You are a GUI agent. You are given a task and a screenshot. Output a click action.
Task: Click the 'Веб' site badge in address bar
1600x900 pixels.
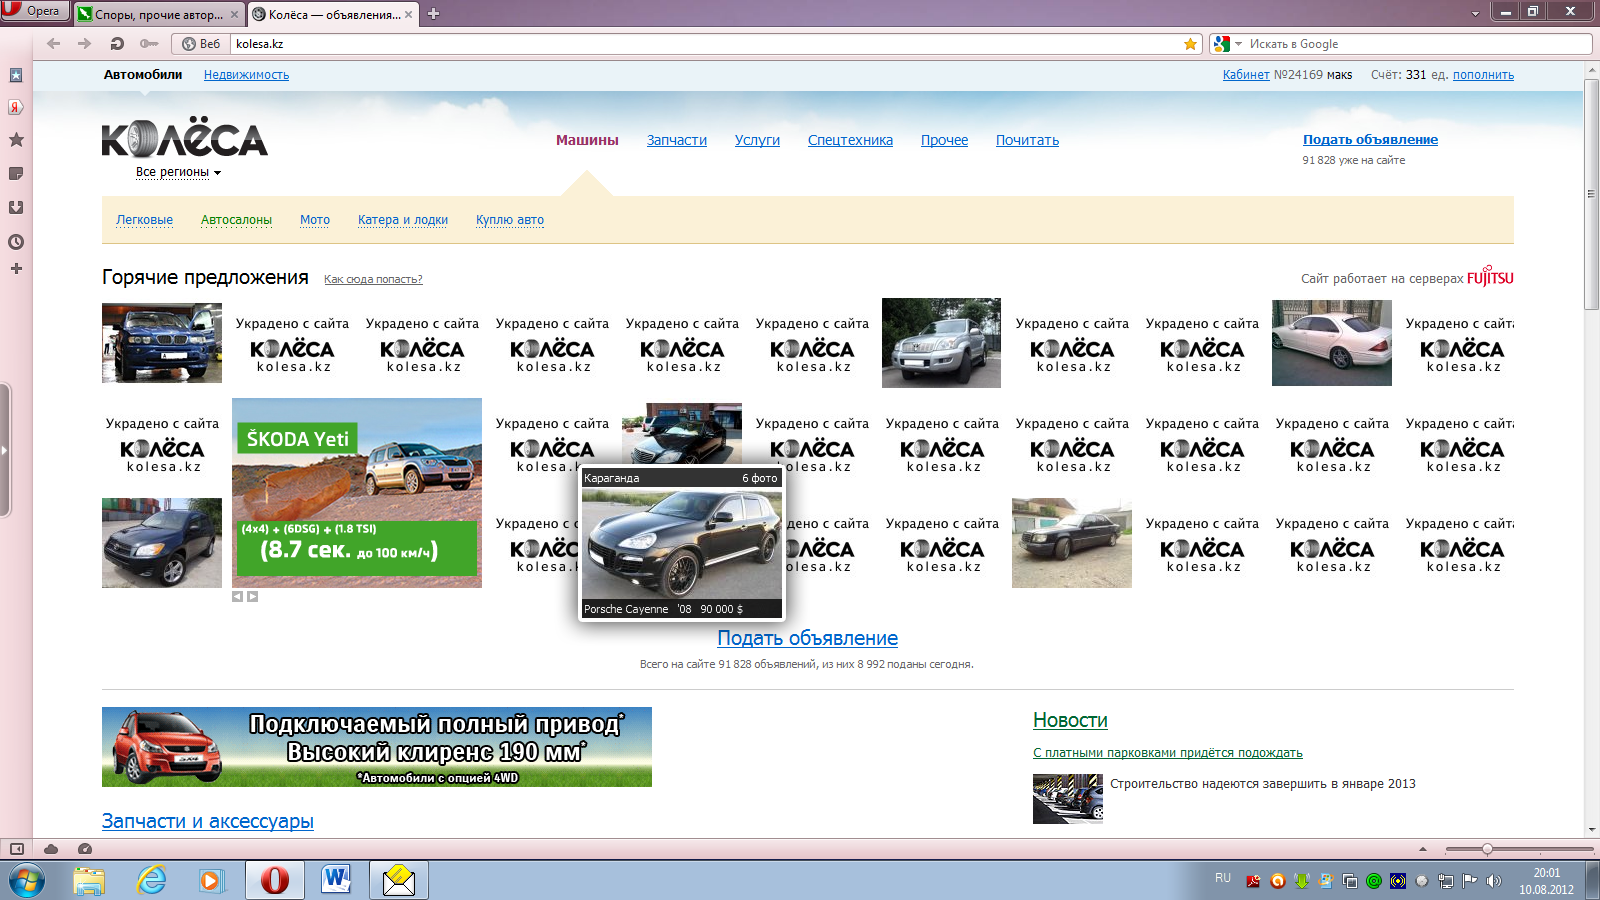201,44
